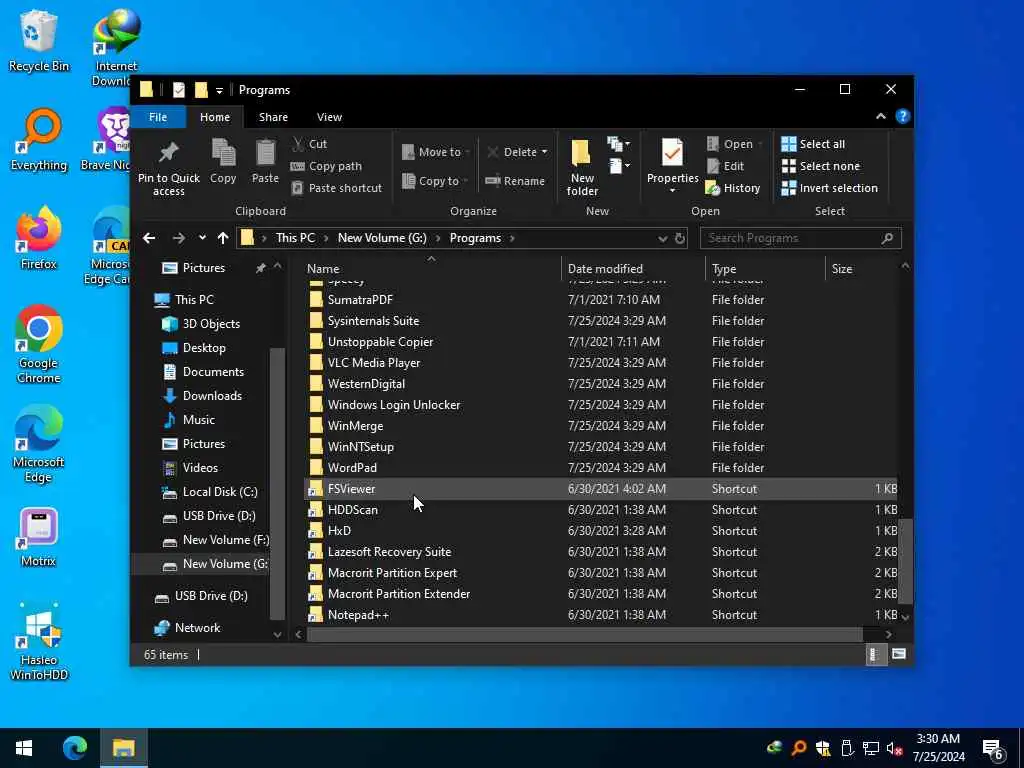This screenshot has width=1024, height=768.
Task: Click the file list vertical scrollbar
Action: [x=905, y=562]
